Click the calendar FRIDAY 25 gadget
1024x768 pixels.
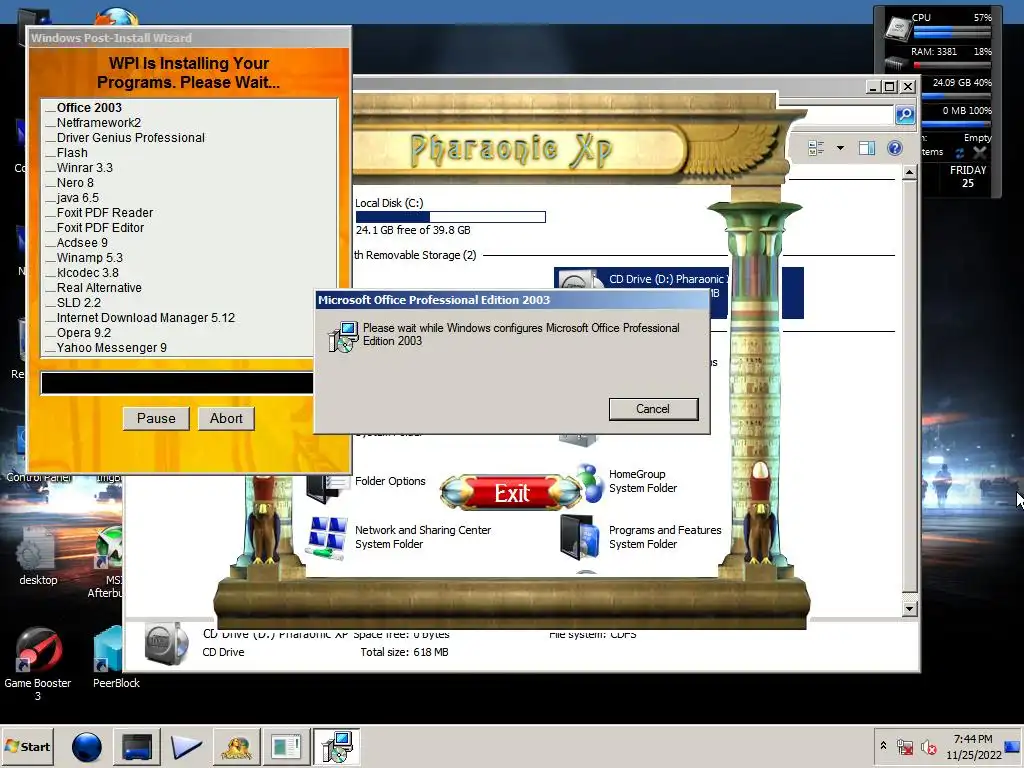coord(968,176)
